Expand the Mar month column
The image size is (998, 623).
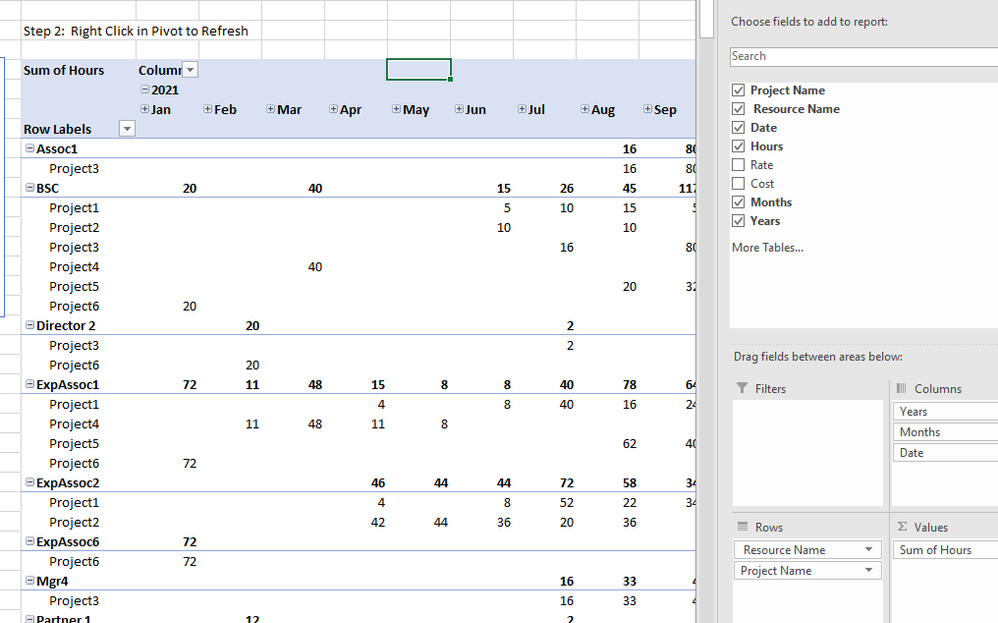[x=271, y=109]
